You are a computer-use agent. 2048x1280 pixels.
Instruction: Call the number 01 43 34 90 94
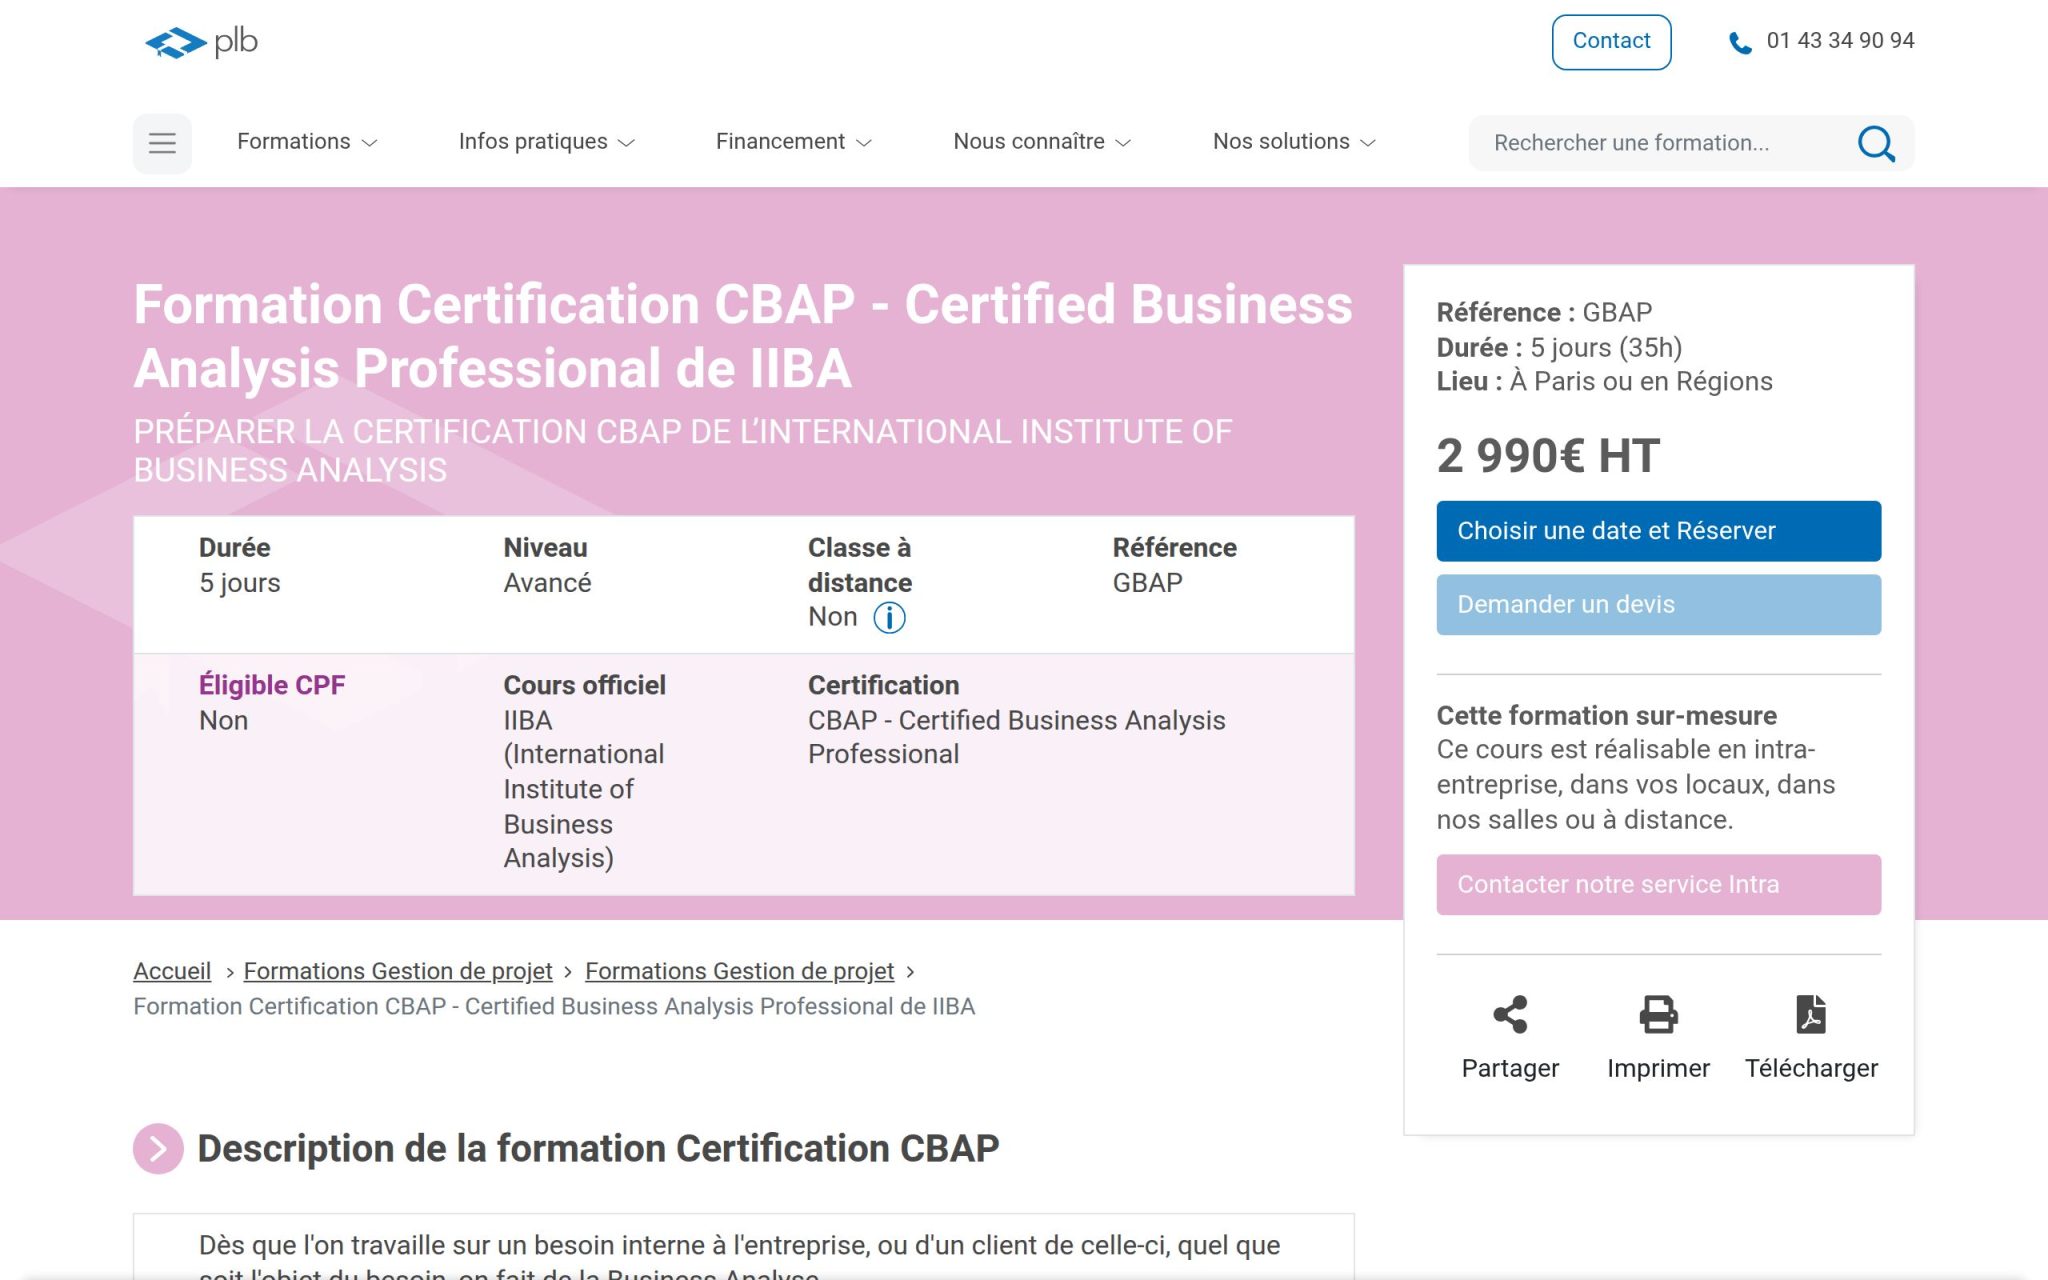click(x=1840, y=41)
